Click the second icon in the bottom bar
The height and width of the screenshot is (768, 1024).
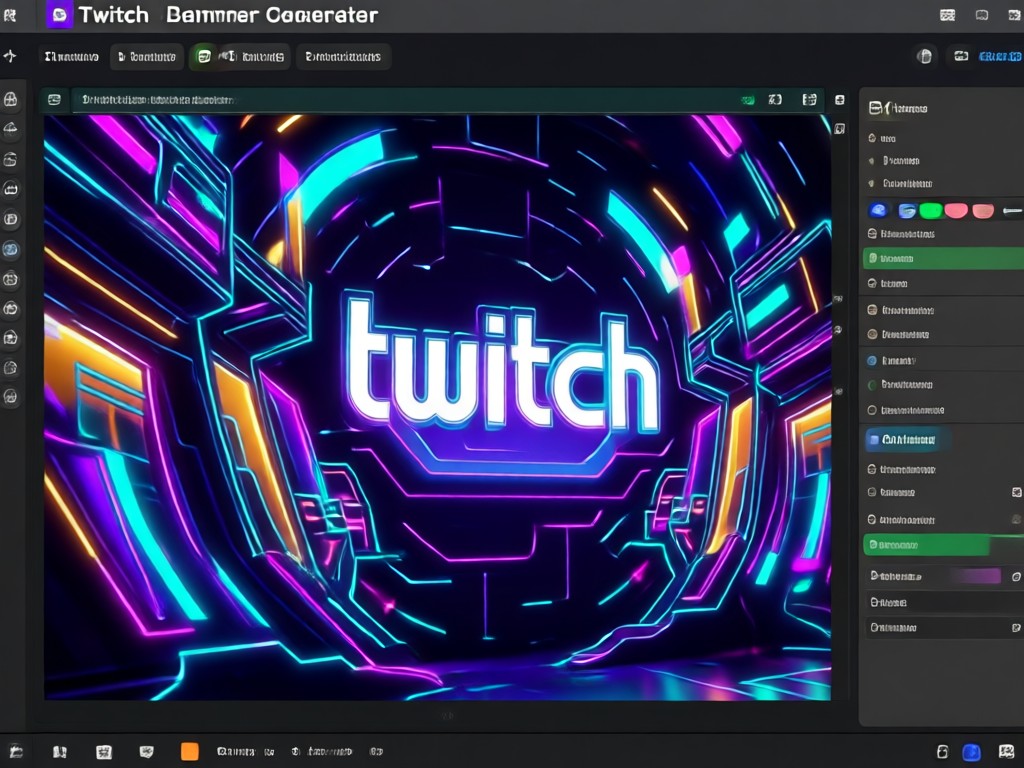click(x=60, y=752)
